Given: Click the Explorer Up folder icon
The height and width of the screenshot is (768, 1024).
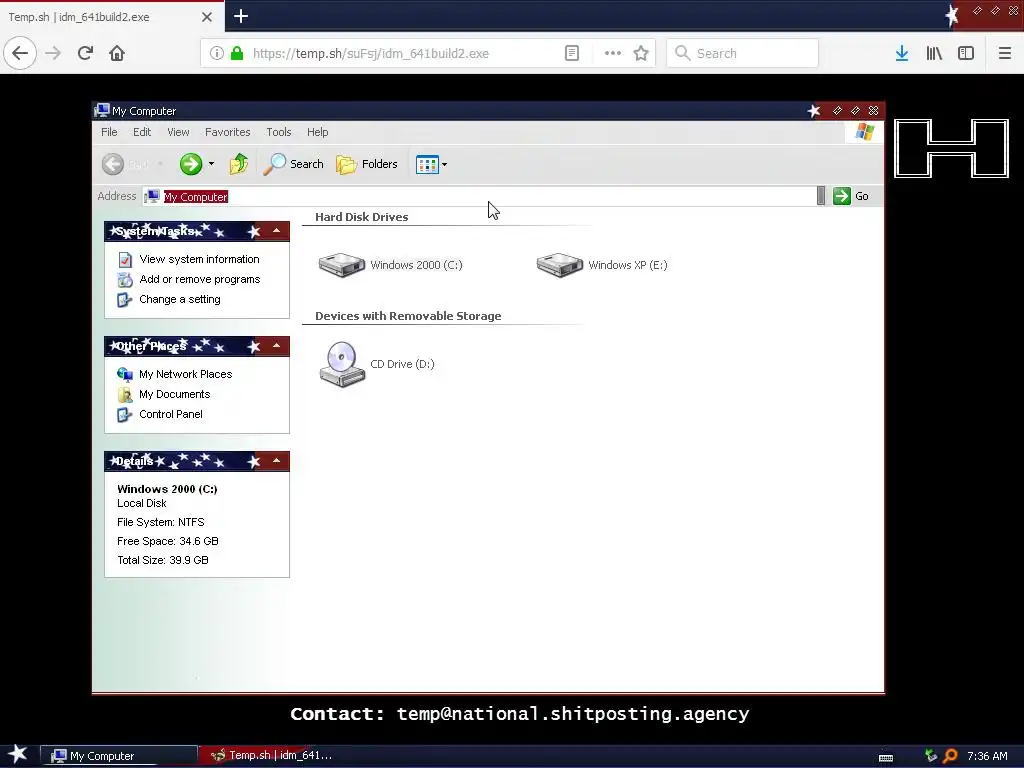Looking at the screenshot, I should 239,164.
